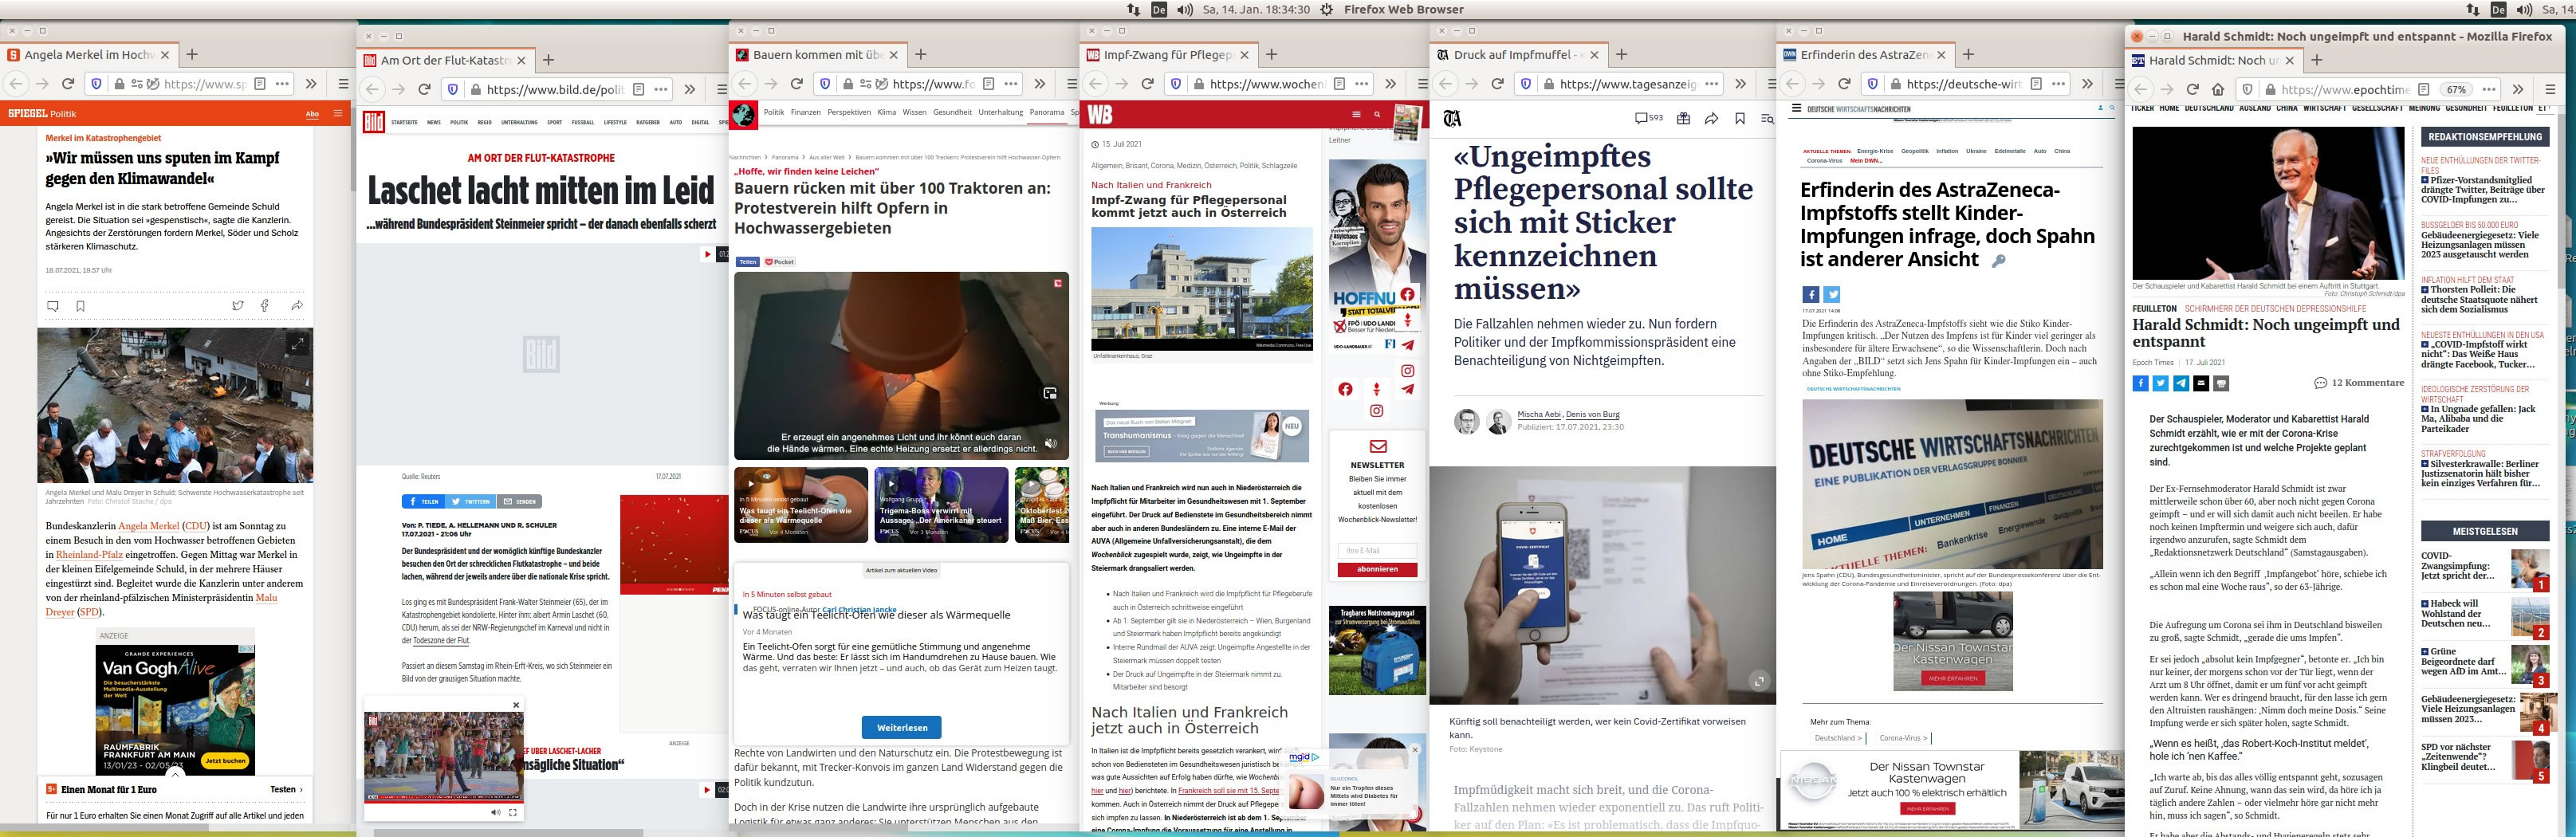The width and height of the screenshot is (2576, 837).
Task: Print the Harald Schmidt article
Action: (x=2221, y=383)
